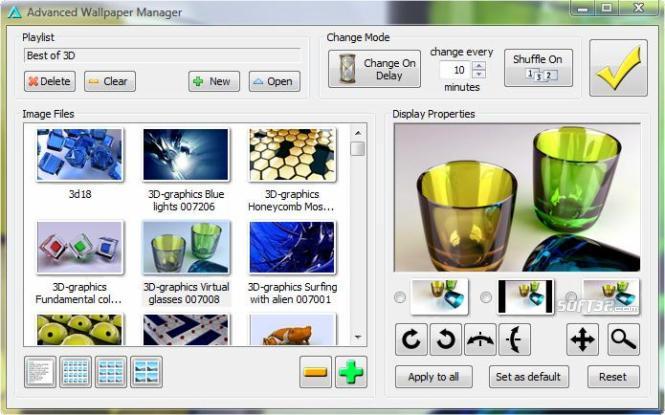Select the blue maze pattern thumbnail
This screenshot has width=665, height=415.
tap(186, 329)
